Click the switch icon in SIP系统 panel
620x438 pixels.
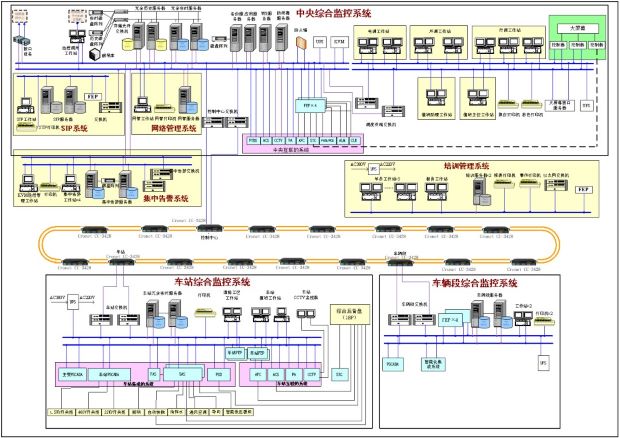click(110, 107)
